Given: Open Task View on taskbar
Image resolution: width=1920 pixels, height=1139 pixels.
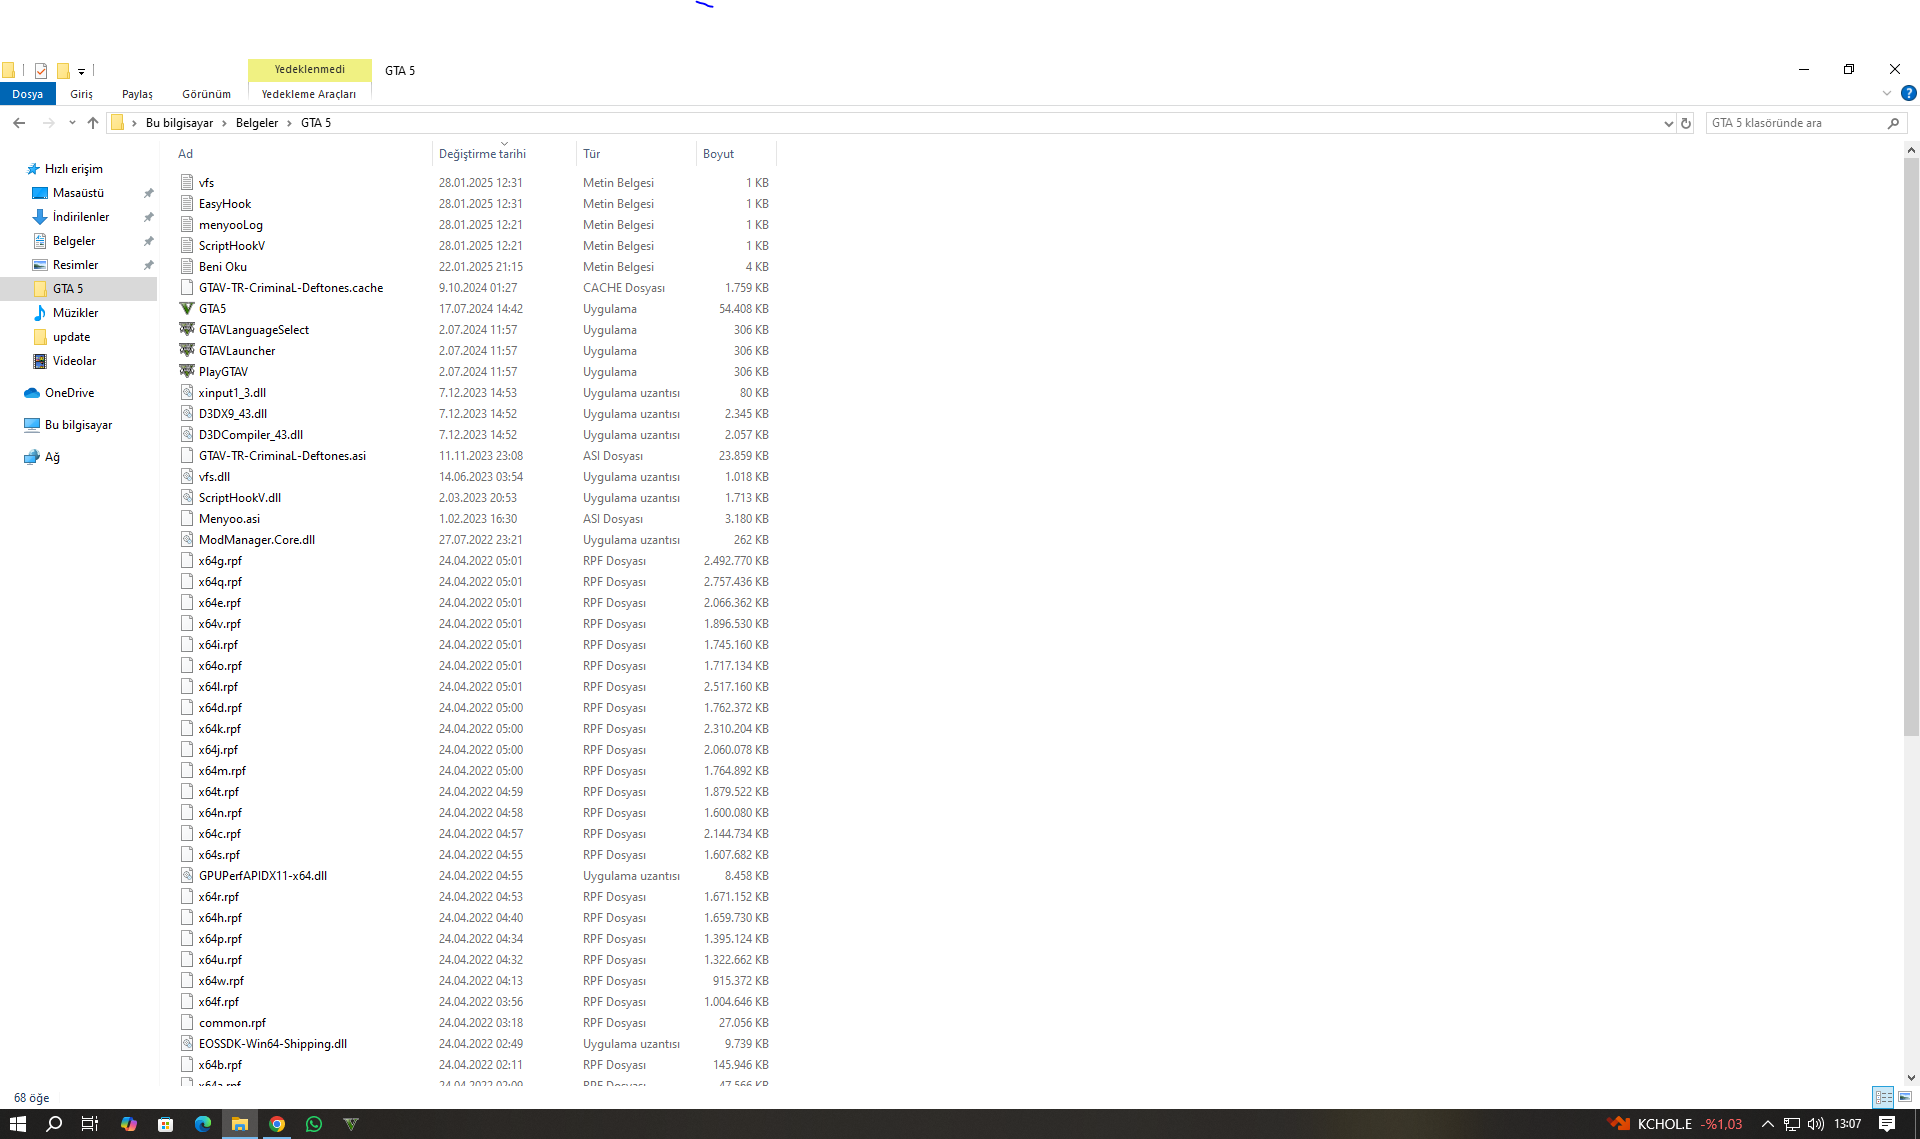Looking at the screenshot, I should tap(90, 1124).
